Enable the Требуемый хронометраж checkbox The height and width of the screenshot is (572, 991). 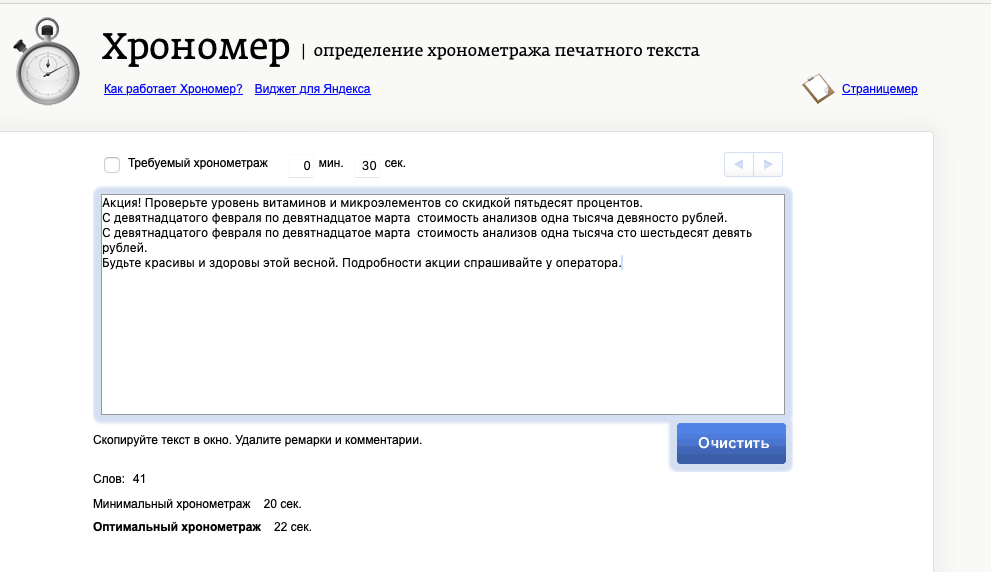pos(112,164)
